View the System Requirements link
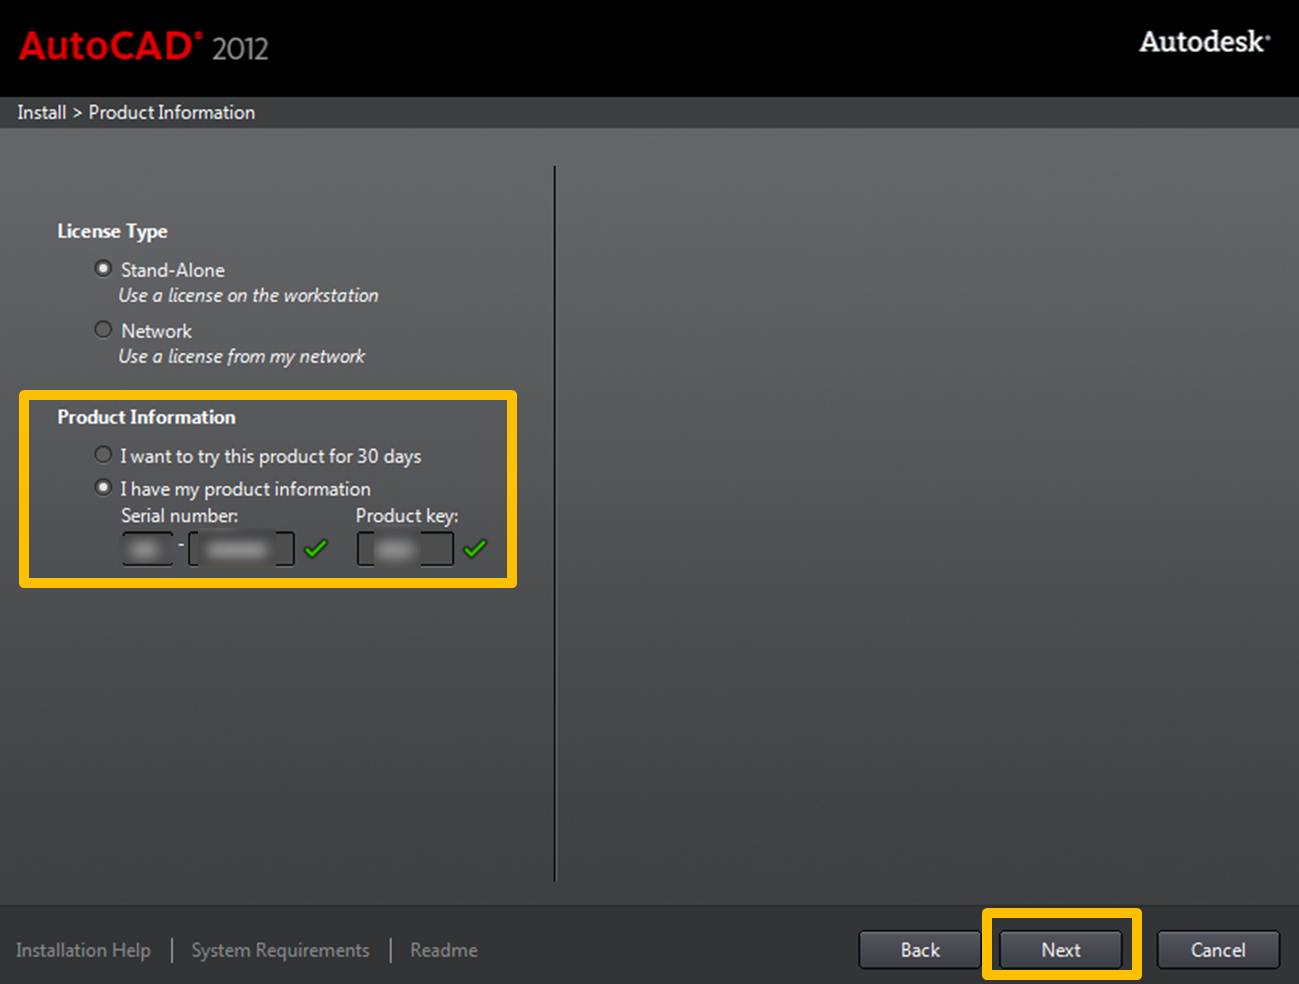The image size is (1299, 984). (x=280, y=950)
